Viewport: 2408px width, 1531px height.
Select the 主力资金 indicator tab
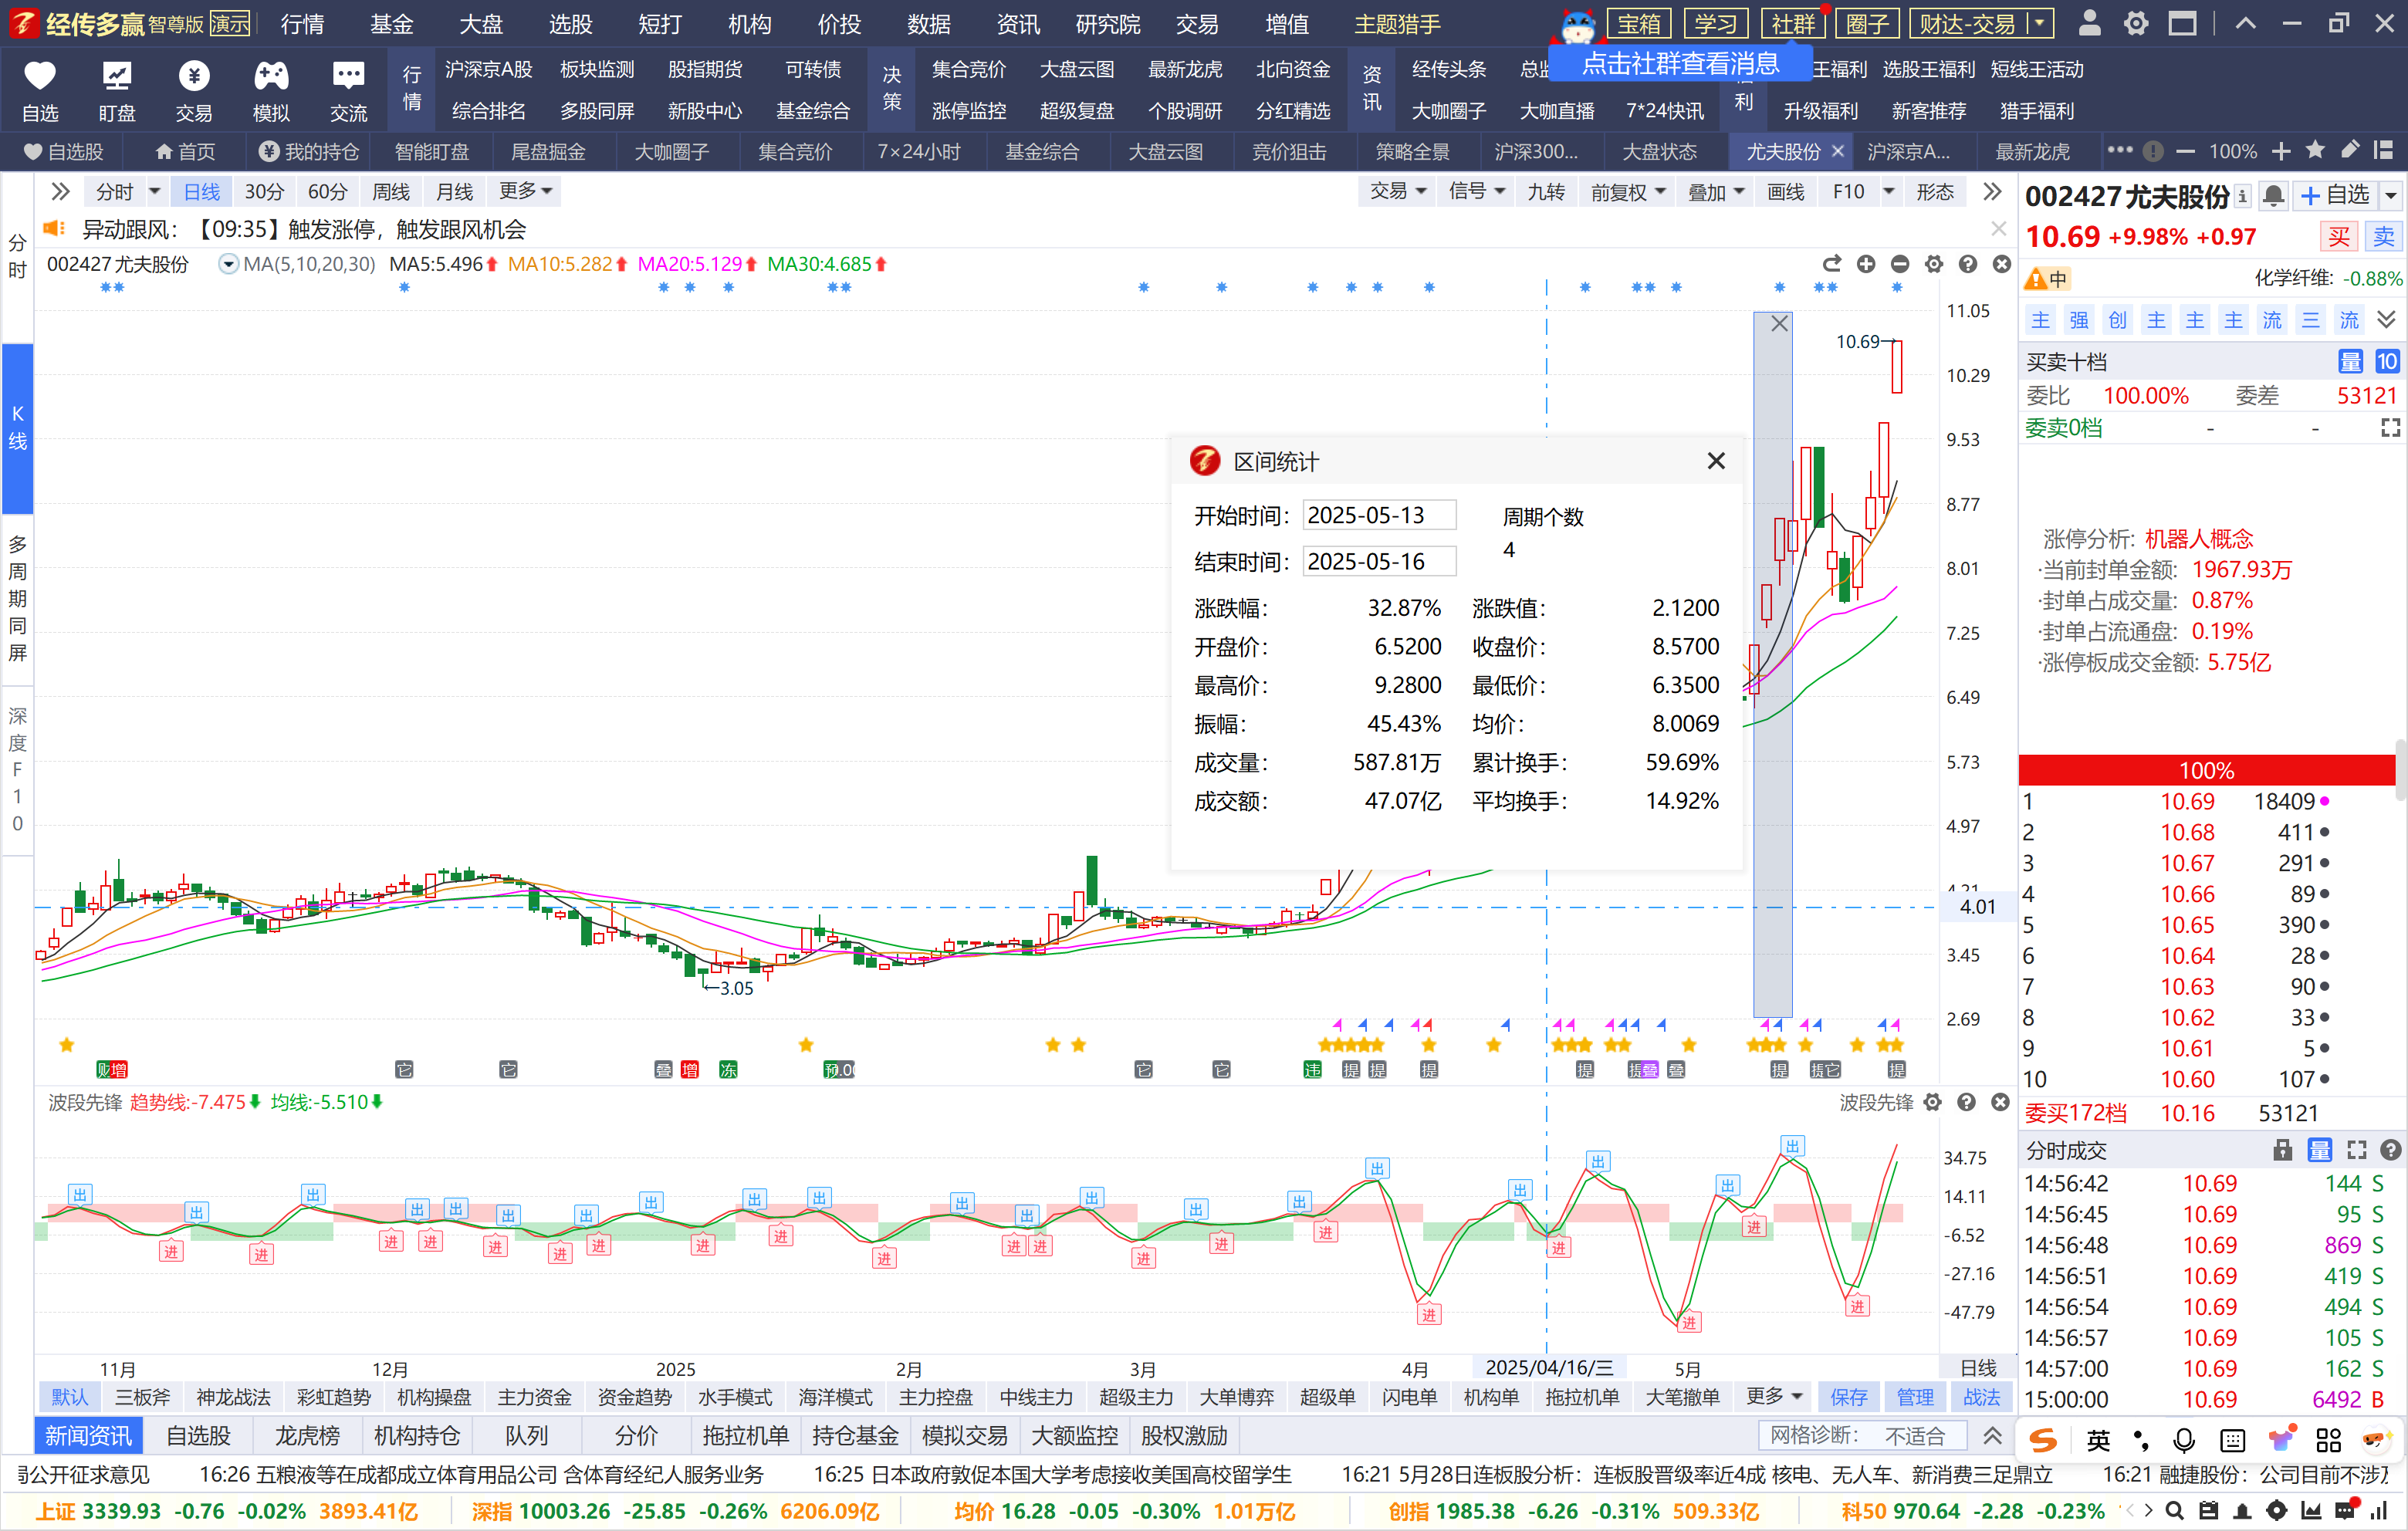pos(535,1397)
